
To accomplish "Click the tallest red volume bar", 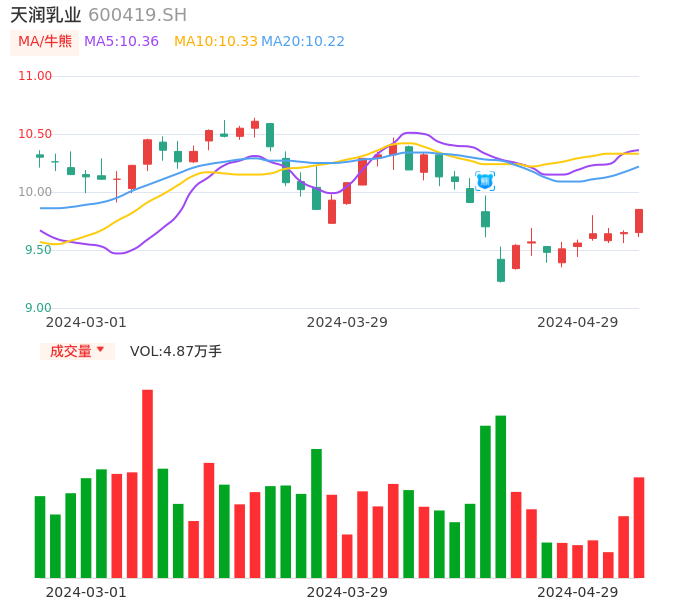I will [x=147, y=483].
